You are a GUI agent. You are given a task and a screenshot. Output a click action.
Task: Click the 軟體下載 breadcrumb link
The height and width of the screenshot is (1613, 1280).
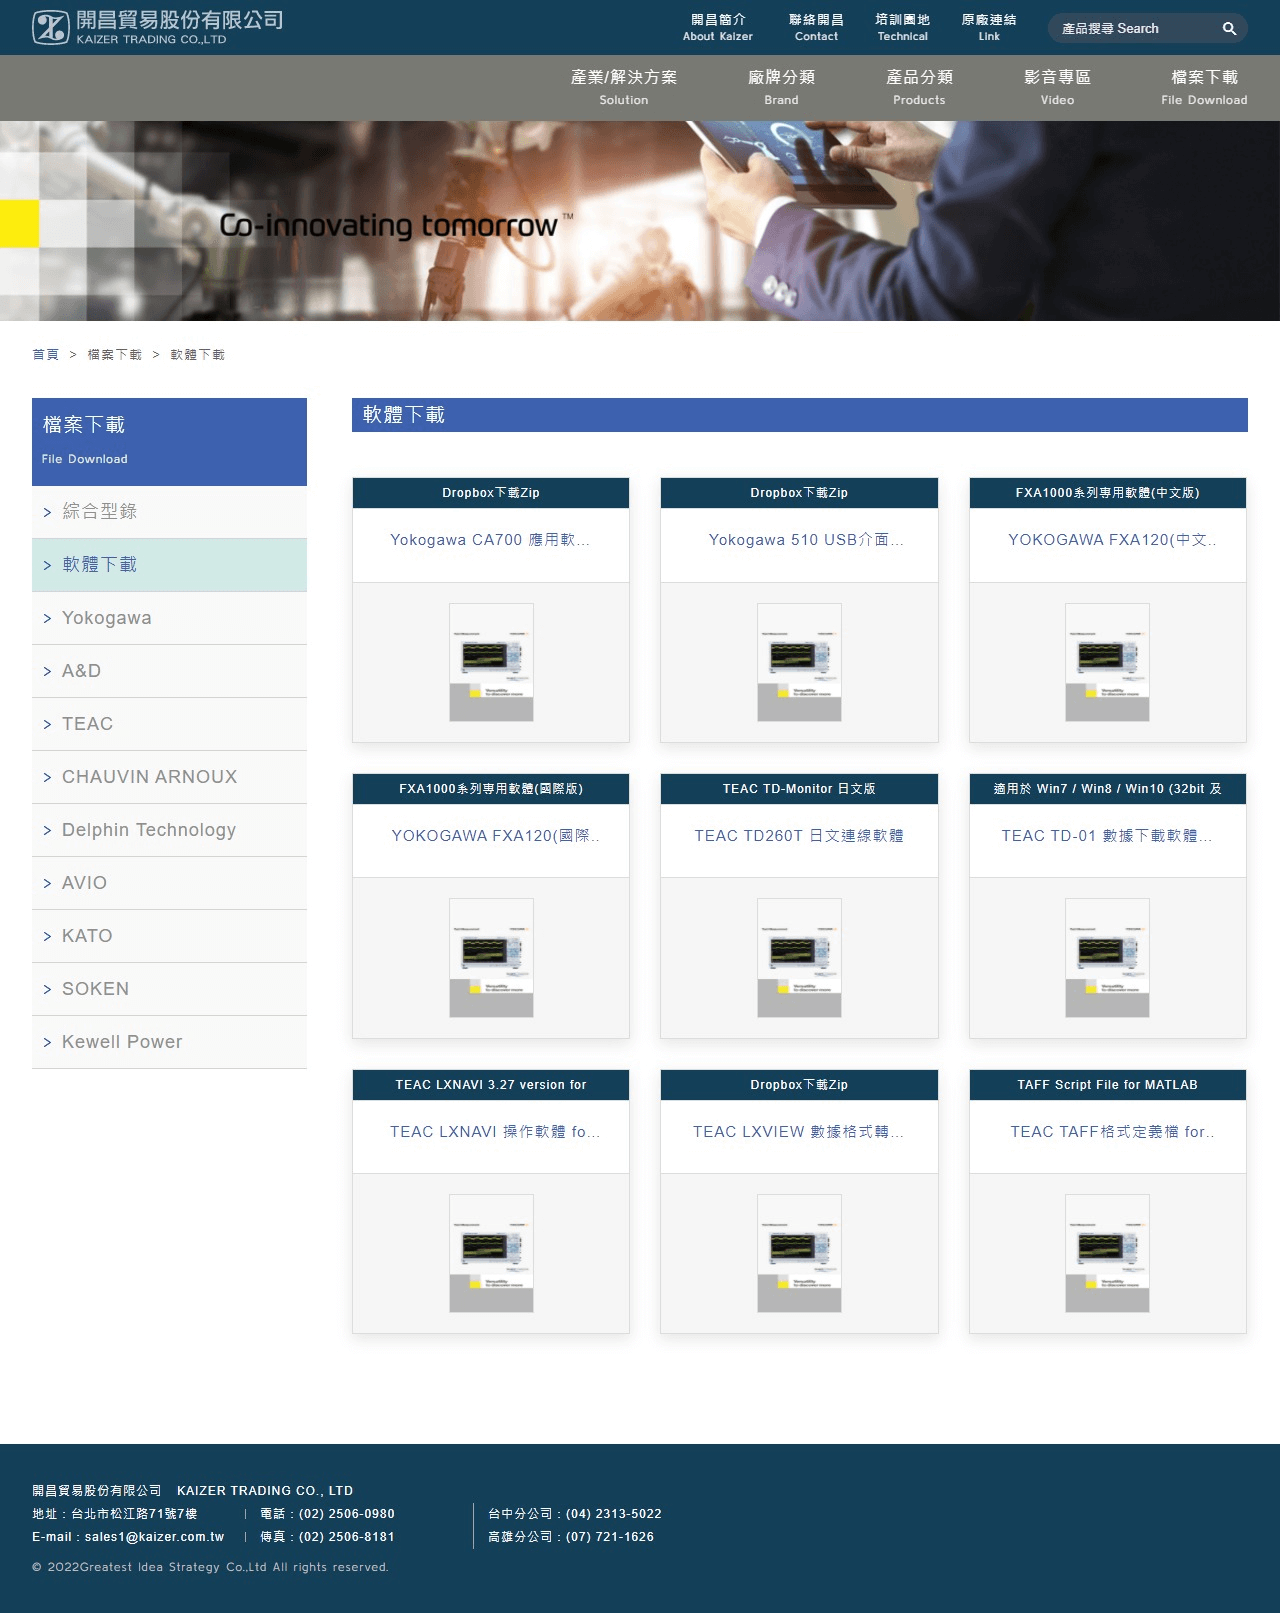pyautogui.click(x=197, y=355)
